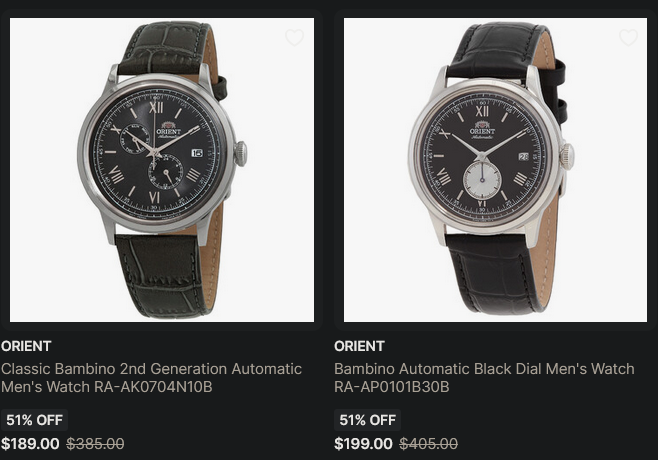Open the Bambino Black Dial watch product image
658x460 pixels.
pyautogui.click(x=495, y=170)
